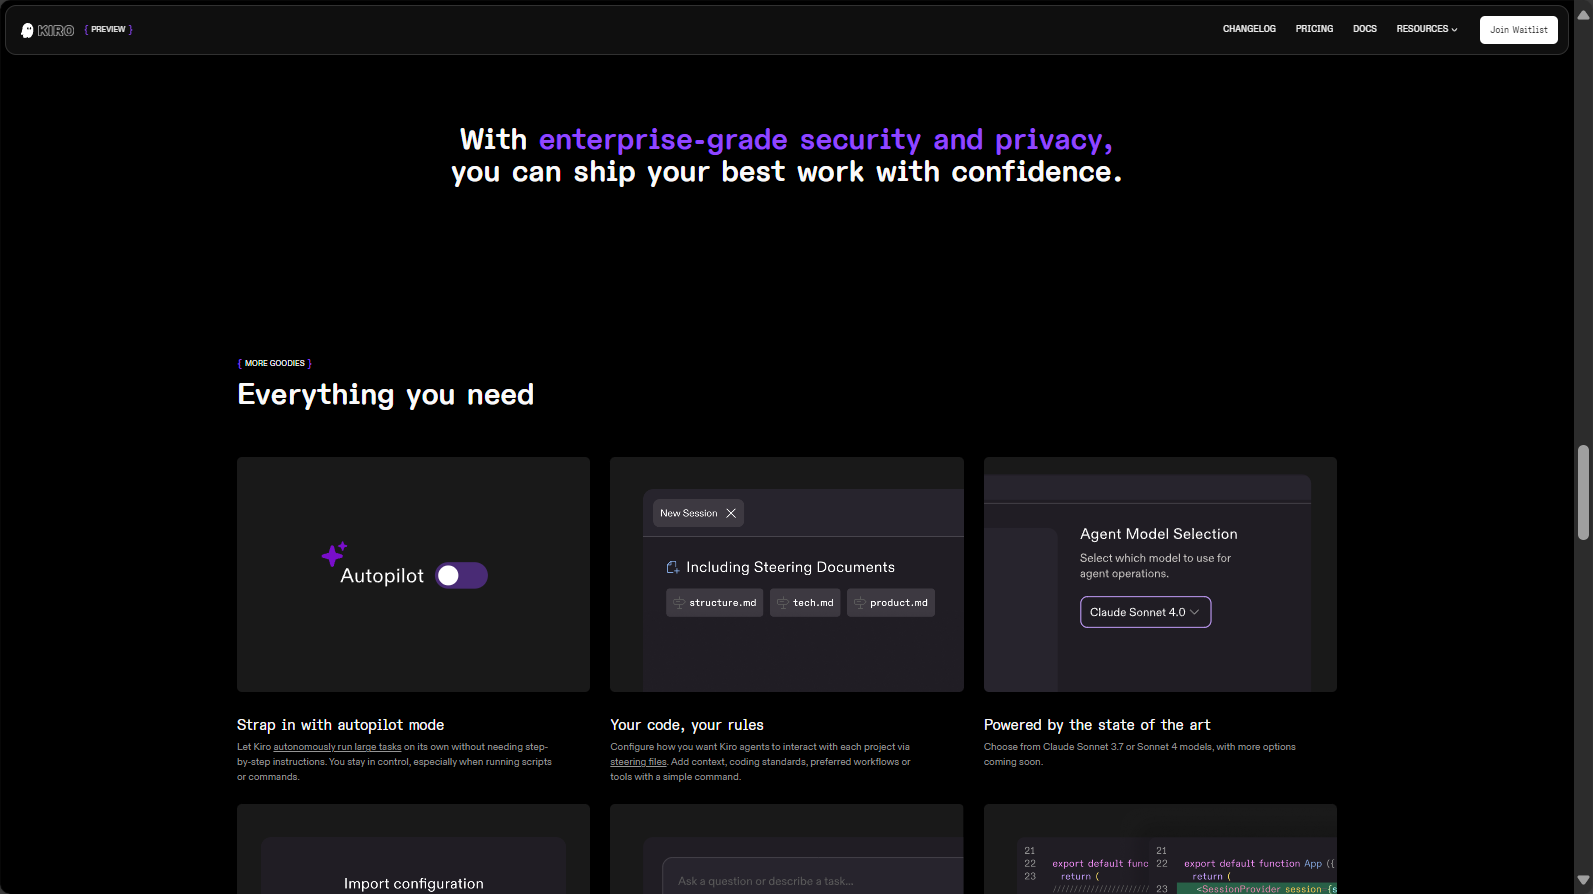
Task: Toggle the Autopilot switch
Action: click(461, 575)
